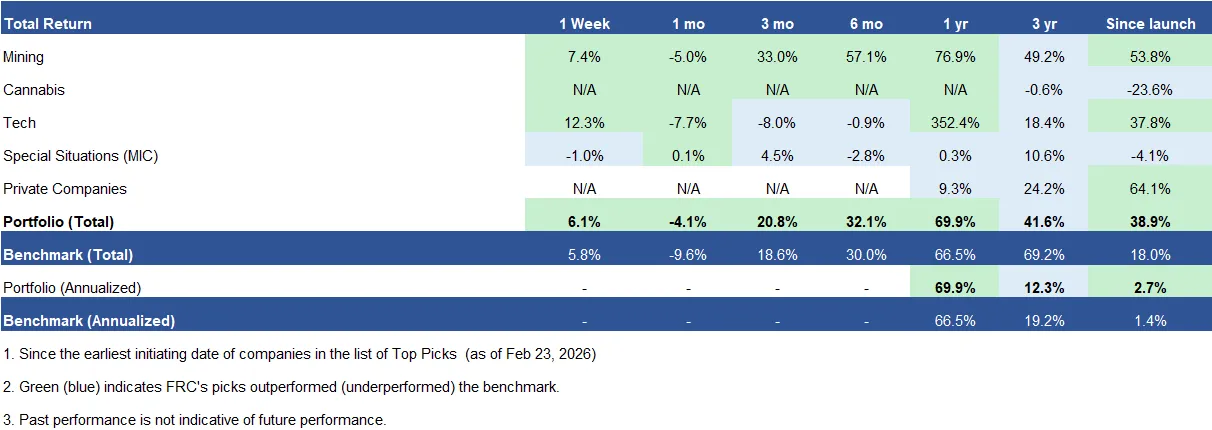Select the Benchmark (Total) row label
Screen dimensions: 1212x430
69,255
